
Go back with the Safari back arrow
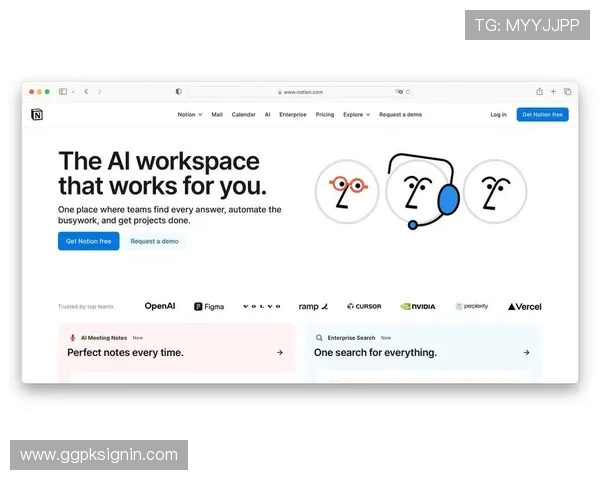pyautogui.click(x=86, y=91)
